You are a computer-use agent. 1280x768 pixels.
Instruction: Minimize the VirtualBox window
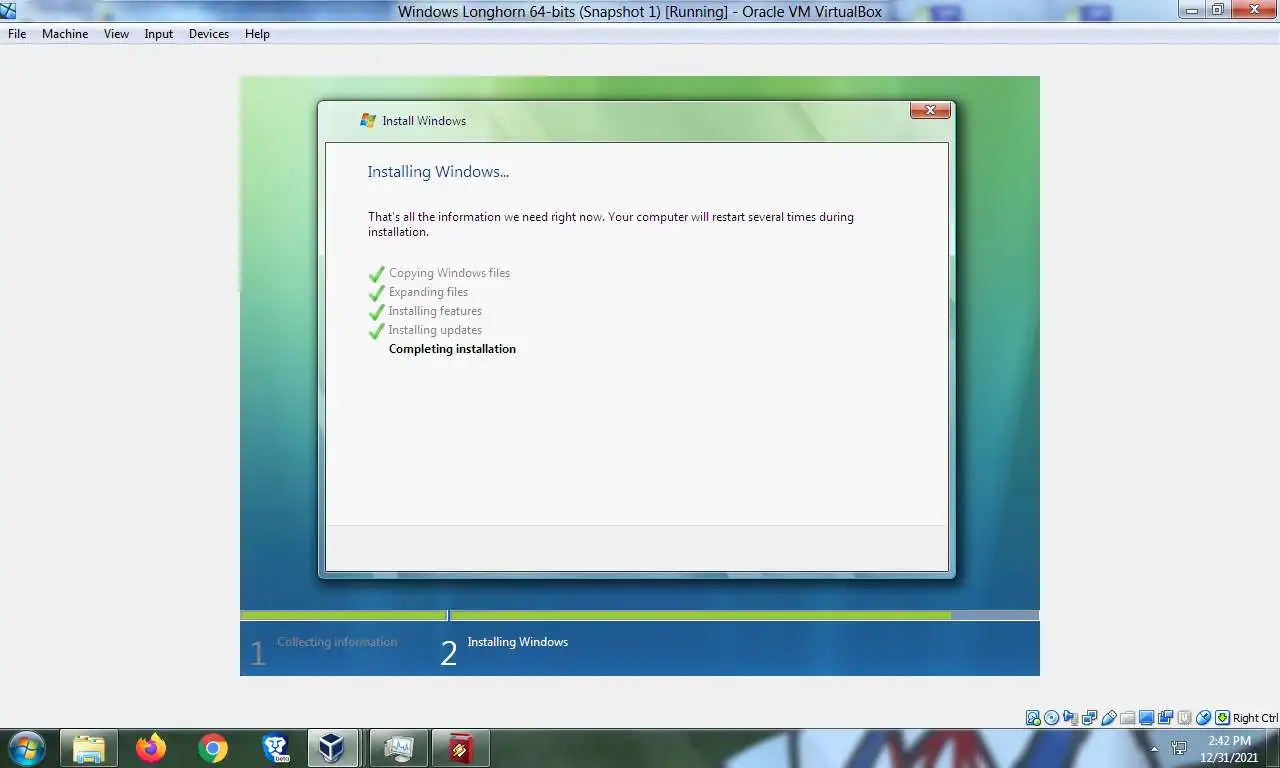[x=1192, y=10]
